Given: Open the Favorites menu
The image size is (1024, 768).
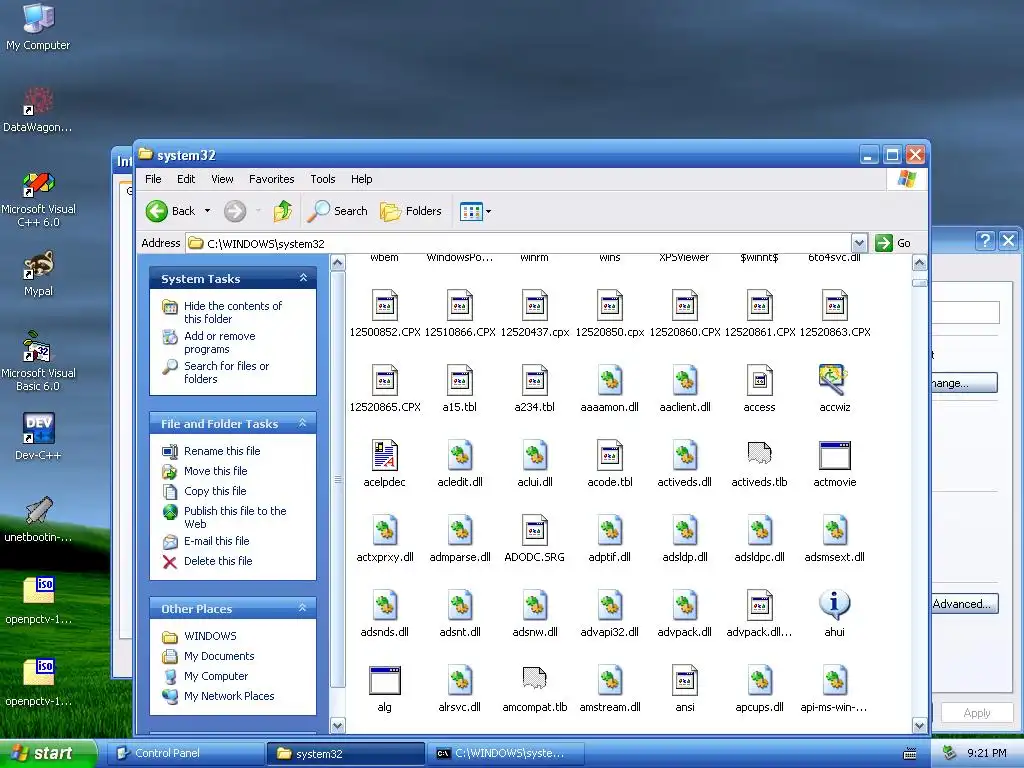Looking at the screenshot, I should [x=271, y=179].
